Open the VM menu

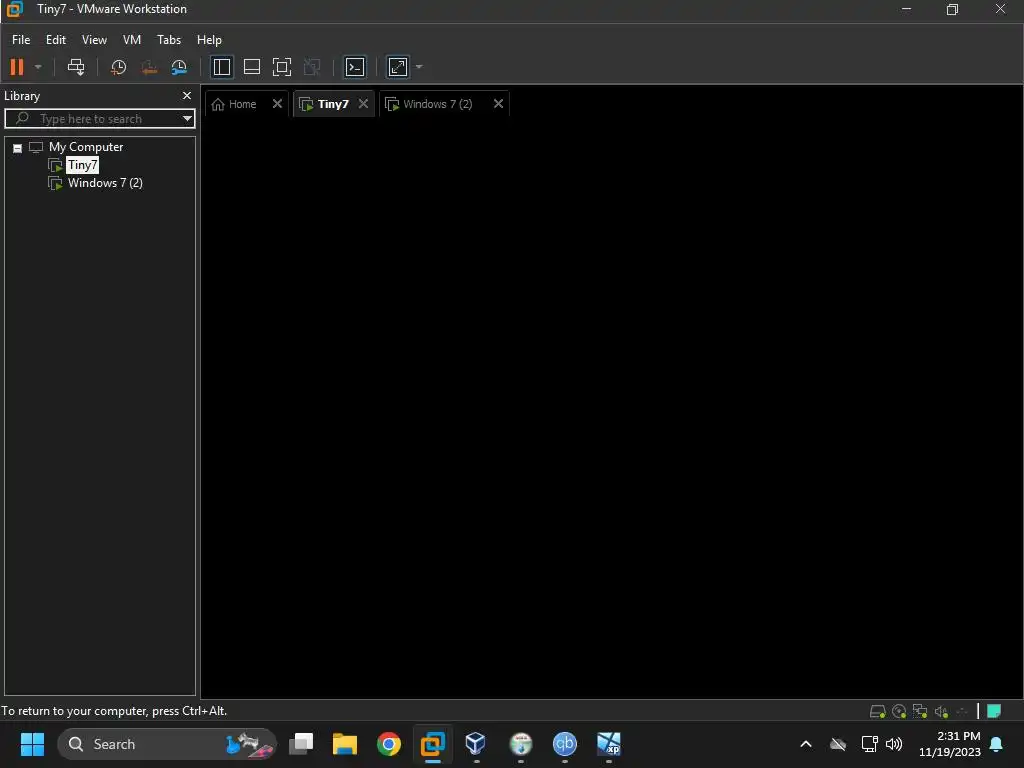pos(132,40)
